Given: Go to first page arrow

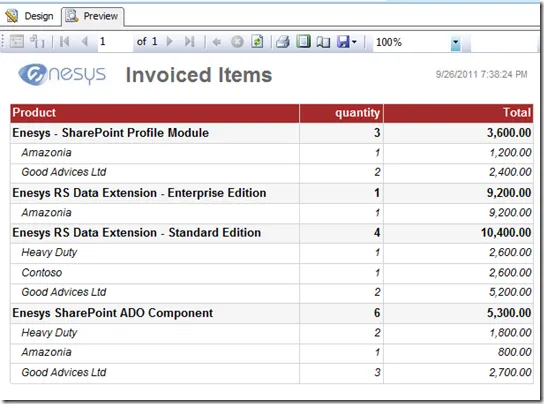Looking at the screenshot, I should [x=65, y=42].
